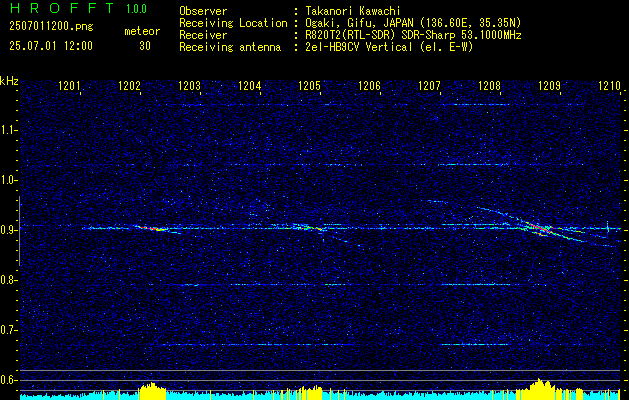This screenshot has width=629, height=400.
Task: Click the meteor count value 30
Action: (145, 46)
